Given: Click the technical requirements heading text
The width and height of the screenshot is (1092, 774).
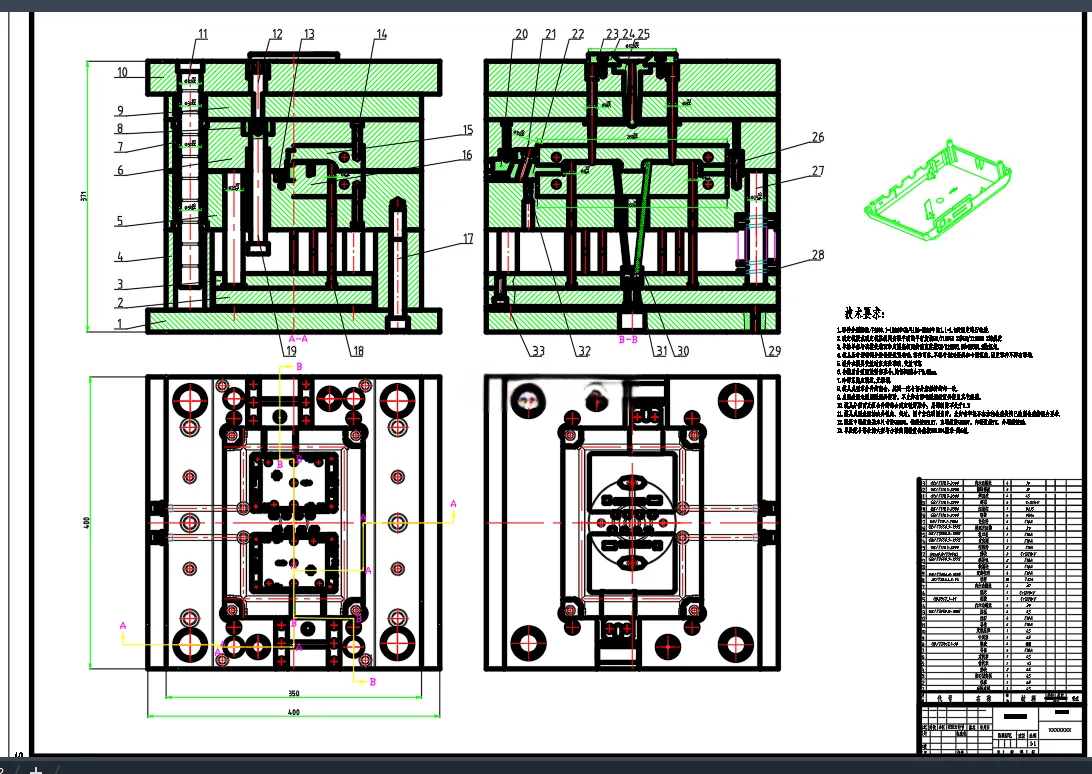Looking at the screenshot, I should tap(864, 314).
